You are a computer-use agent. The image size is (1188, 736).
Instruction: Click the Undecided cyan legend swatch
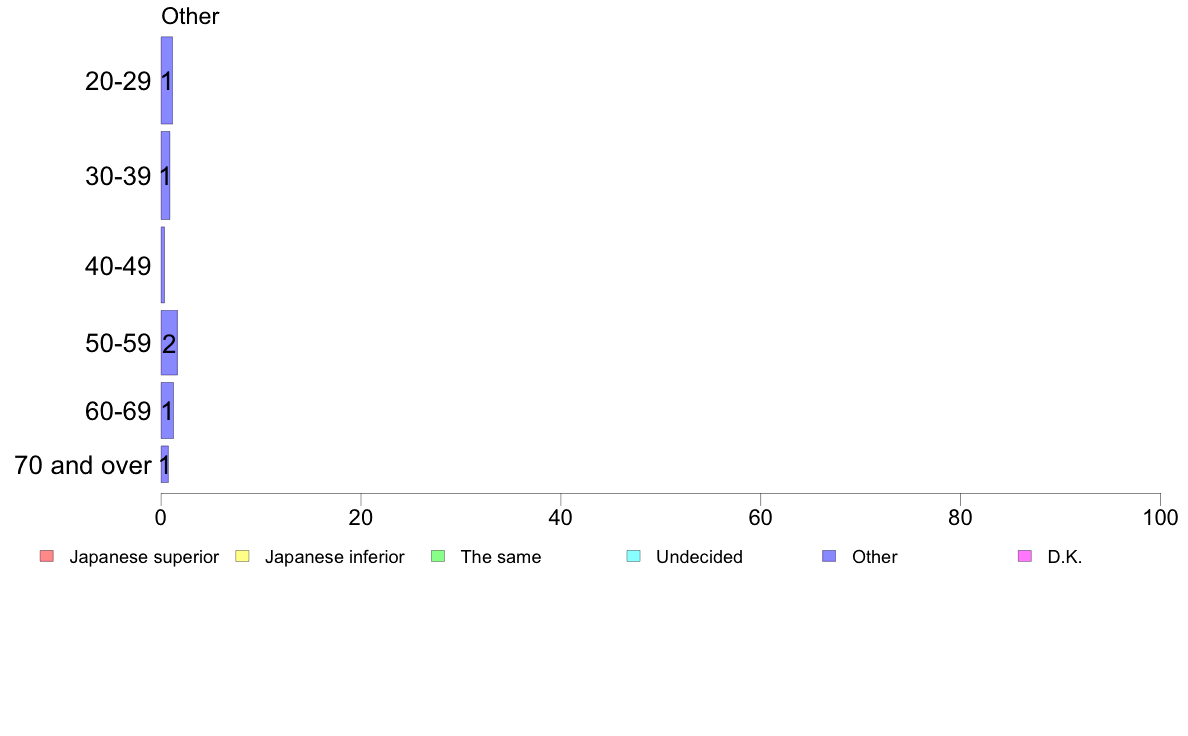coord(633,556)
